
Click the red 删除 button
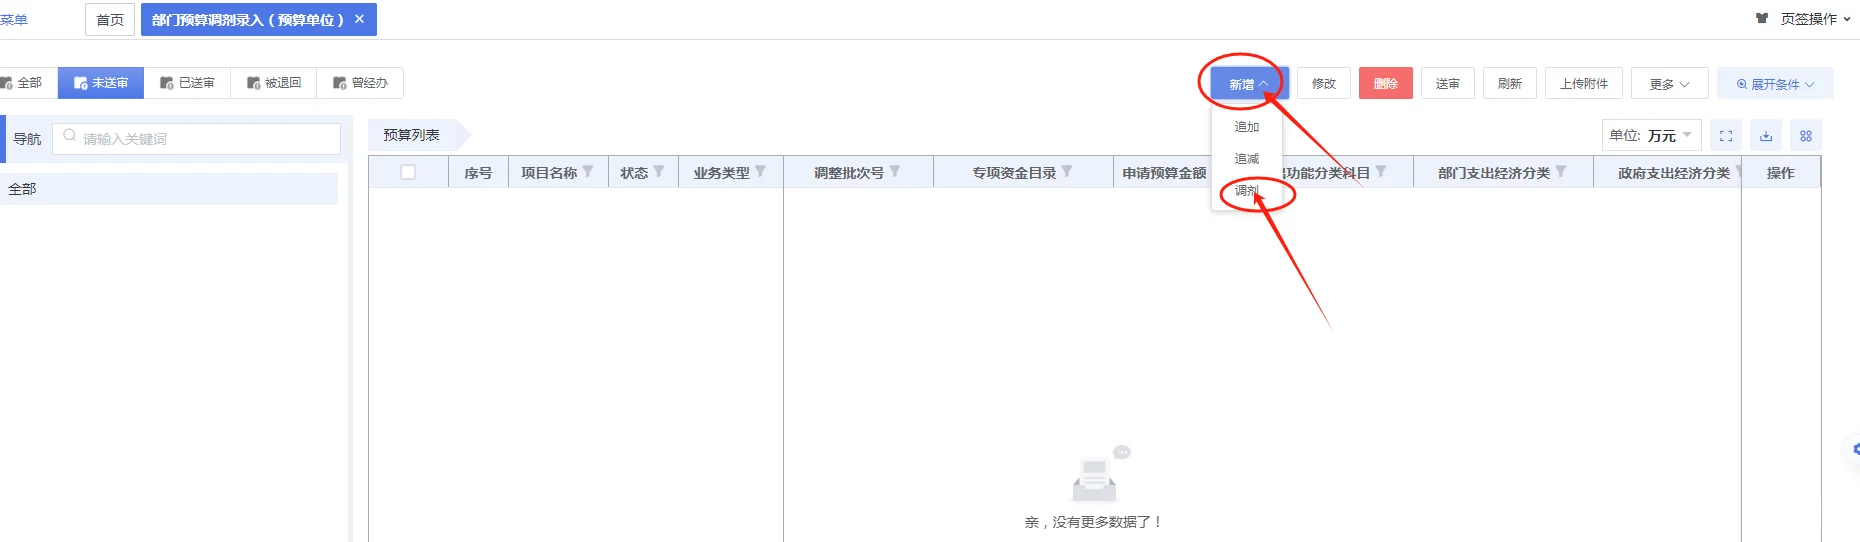tap(1386, 83)
